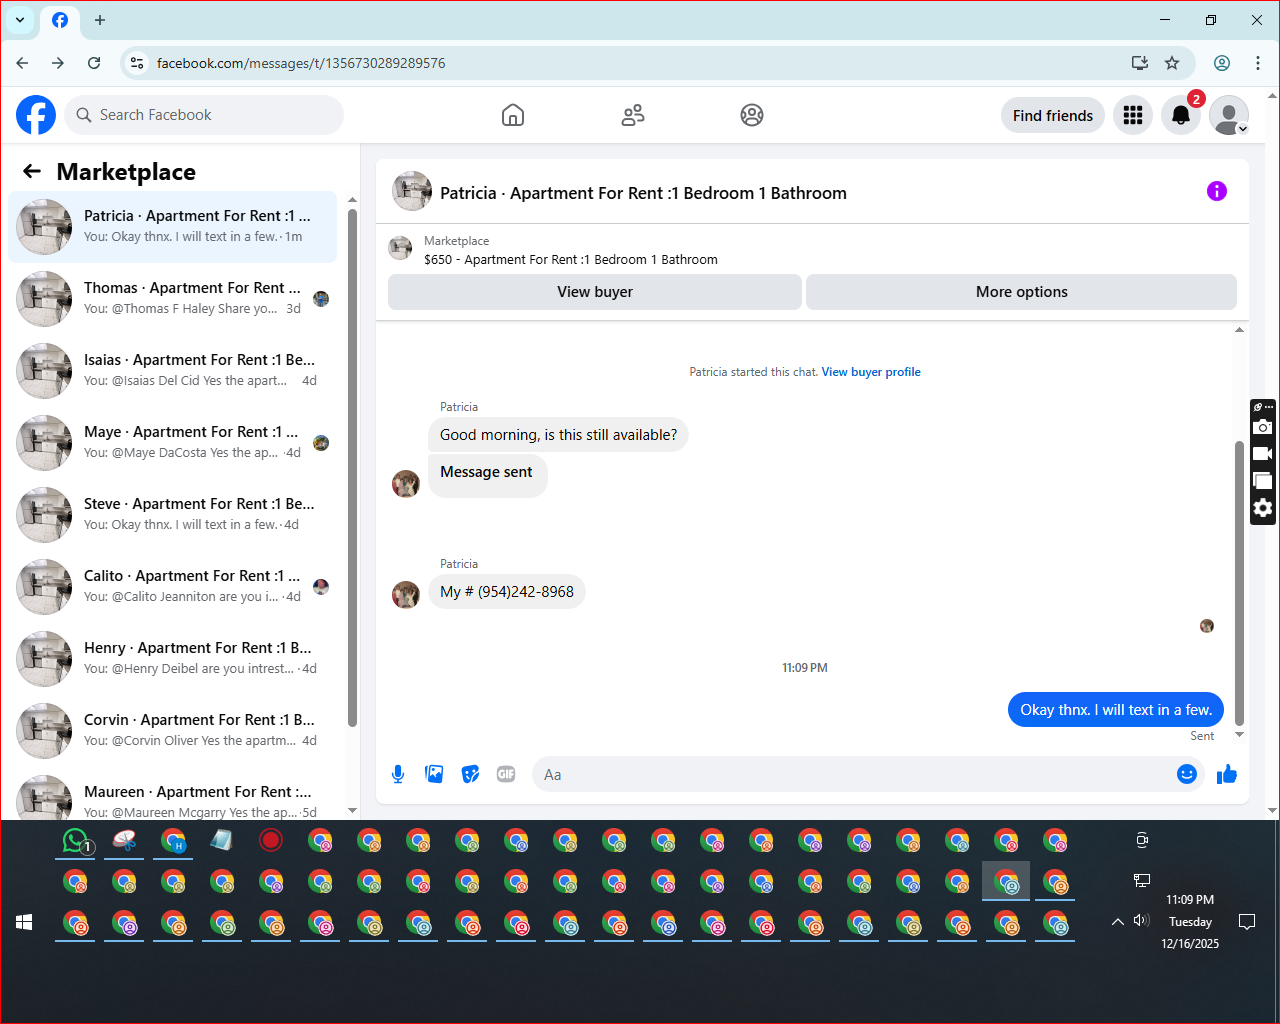Click the taskbar volume icon
The image size is (1280, 1024).
(x=1141, y=921)
